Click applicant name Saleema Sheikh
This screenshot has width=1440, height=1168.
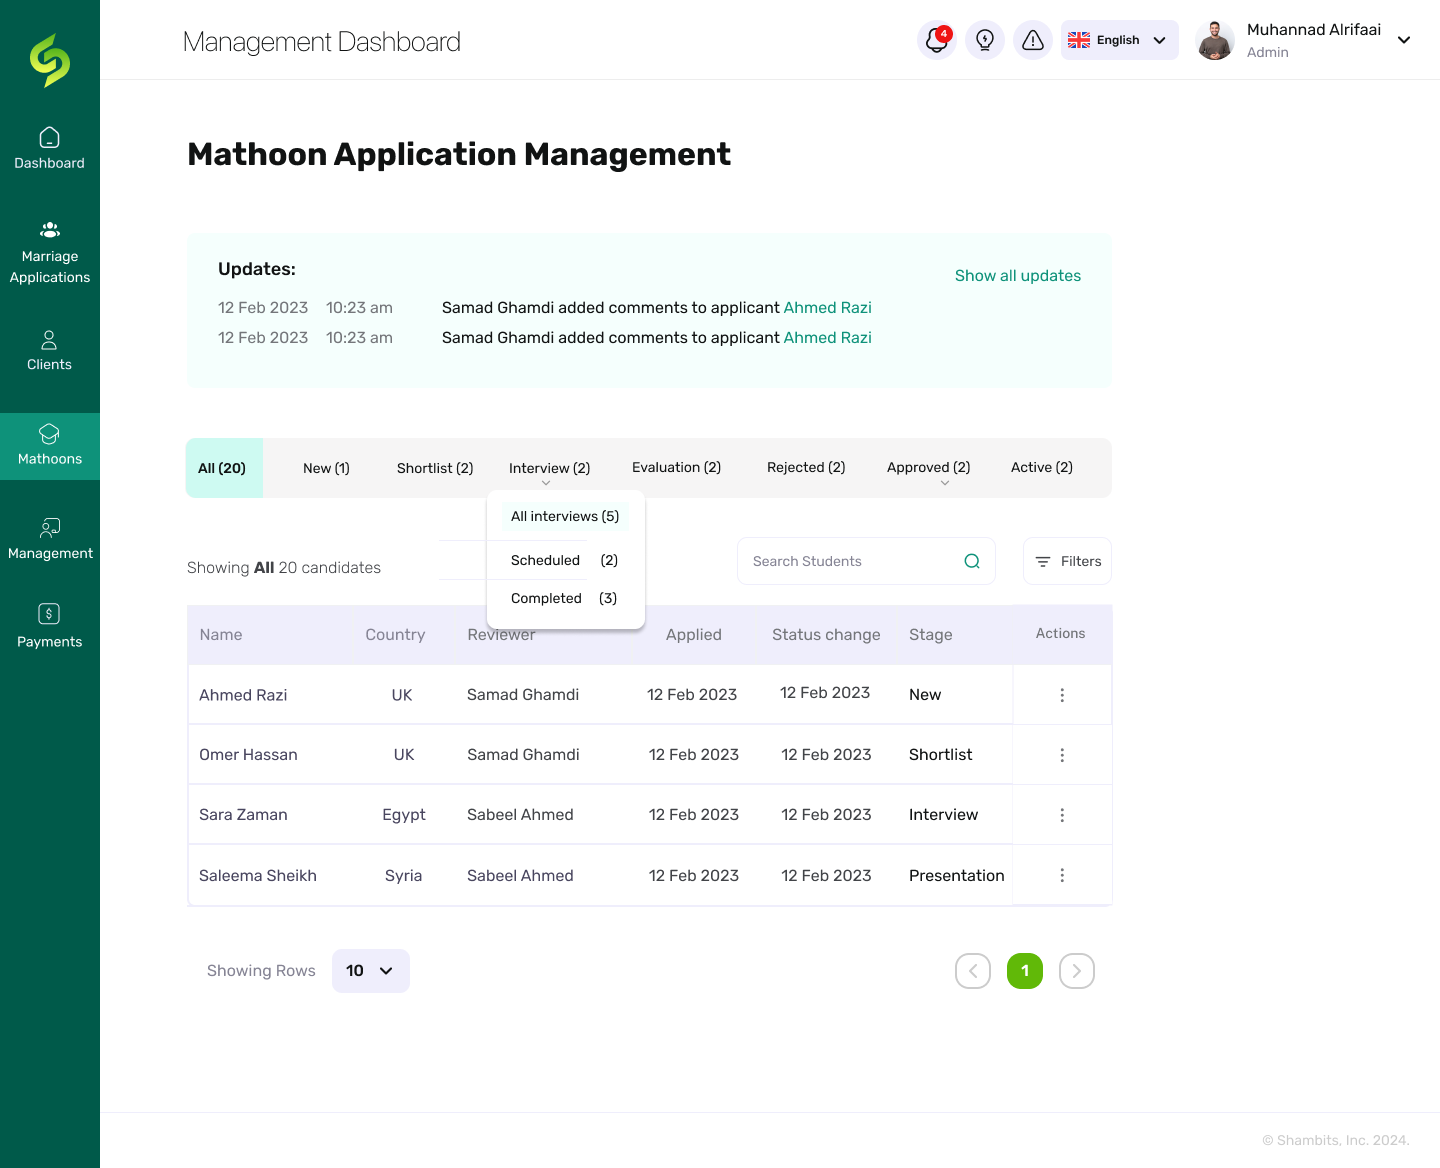258,876
